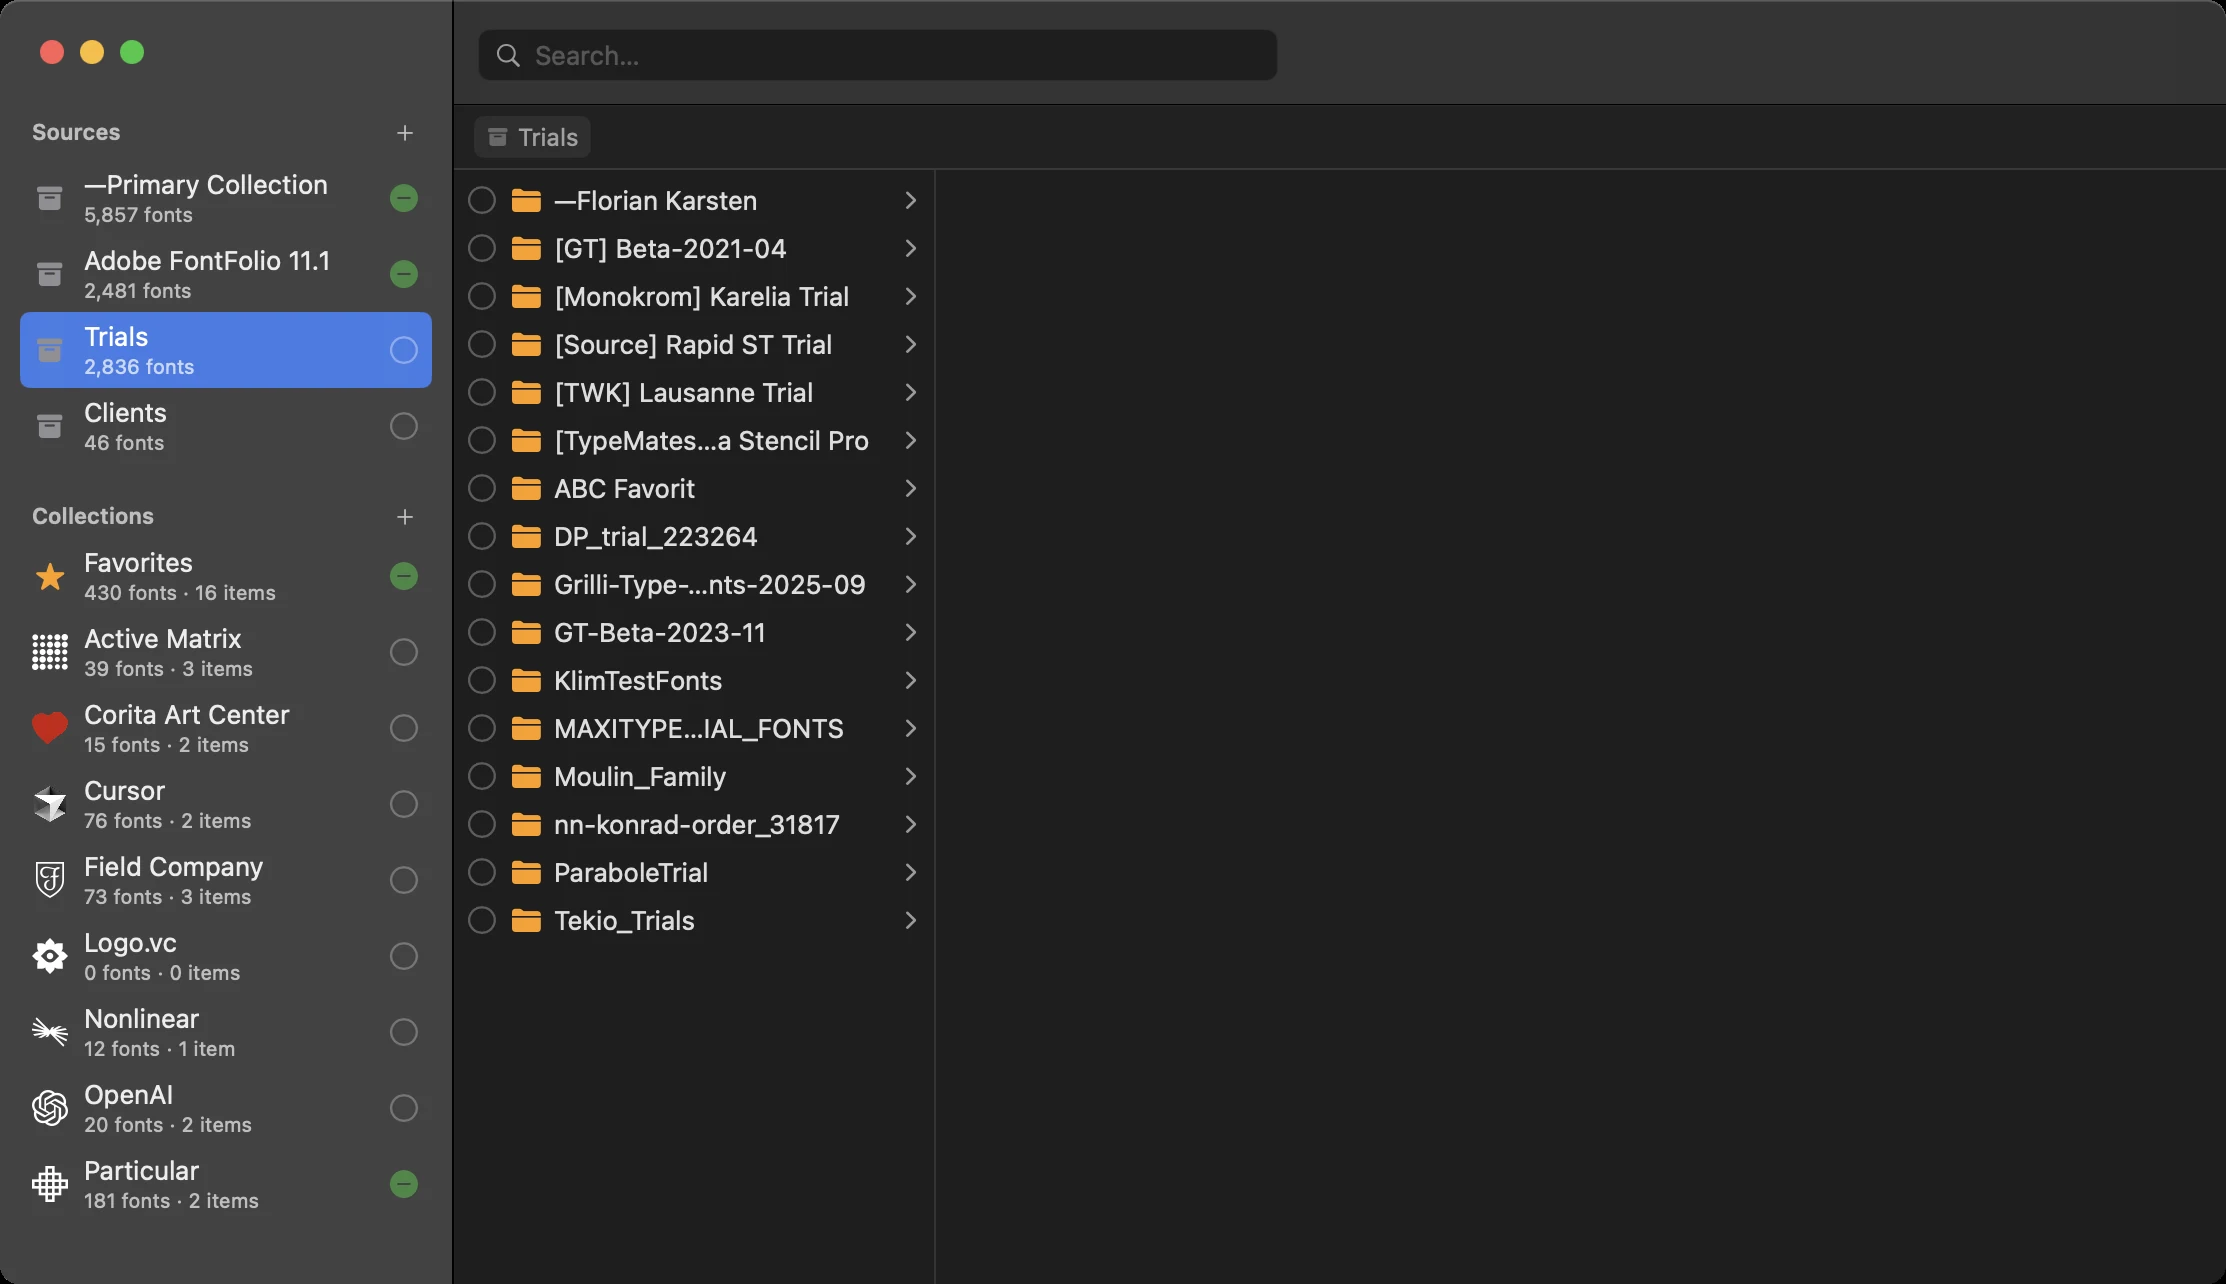This screenshot has width=2226, height=1284.
Task: Click the Field Company shield icon
Action: (50, 880)
